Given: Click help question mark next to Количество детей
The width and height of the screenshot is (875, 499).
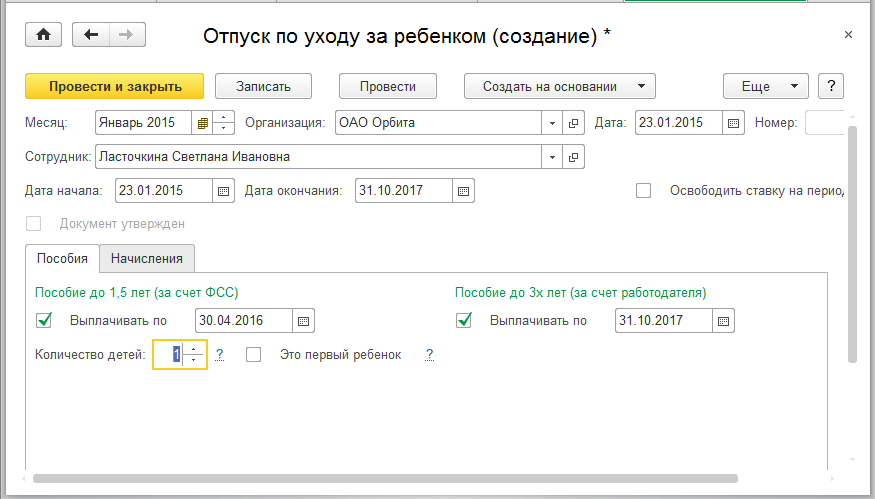Looking at the screenshot, I should coord(220,354).
